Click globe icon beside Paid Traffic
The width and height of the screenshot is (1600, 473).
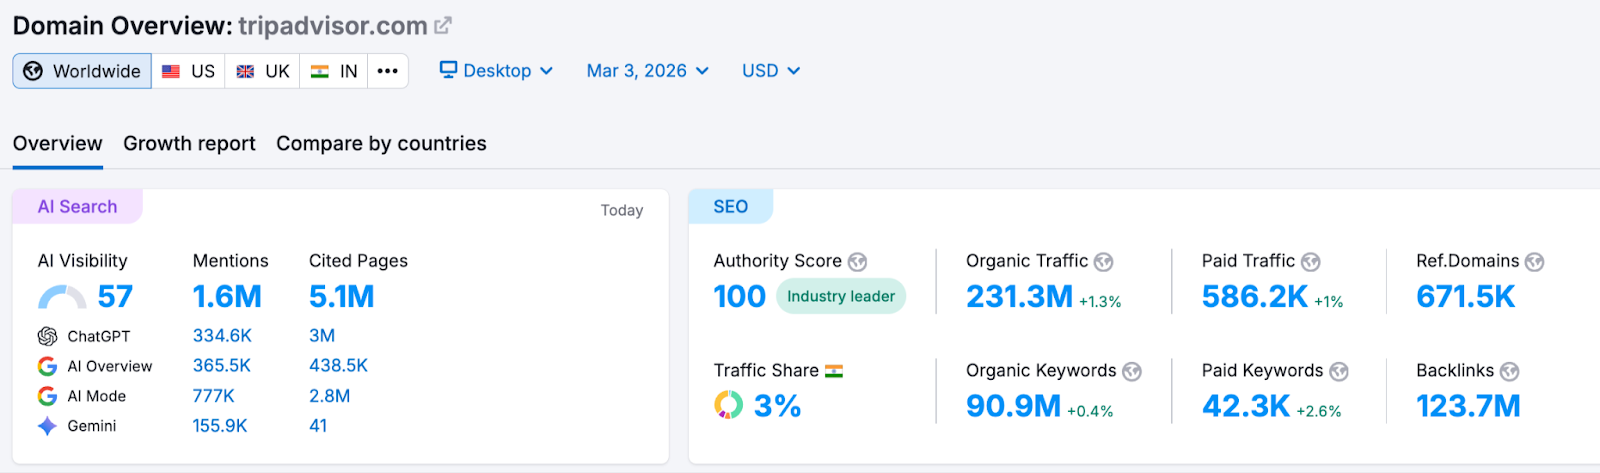pyautogui.click(x=1310, y=262)
